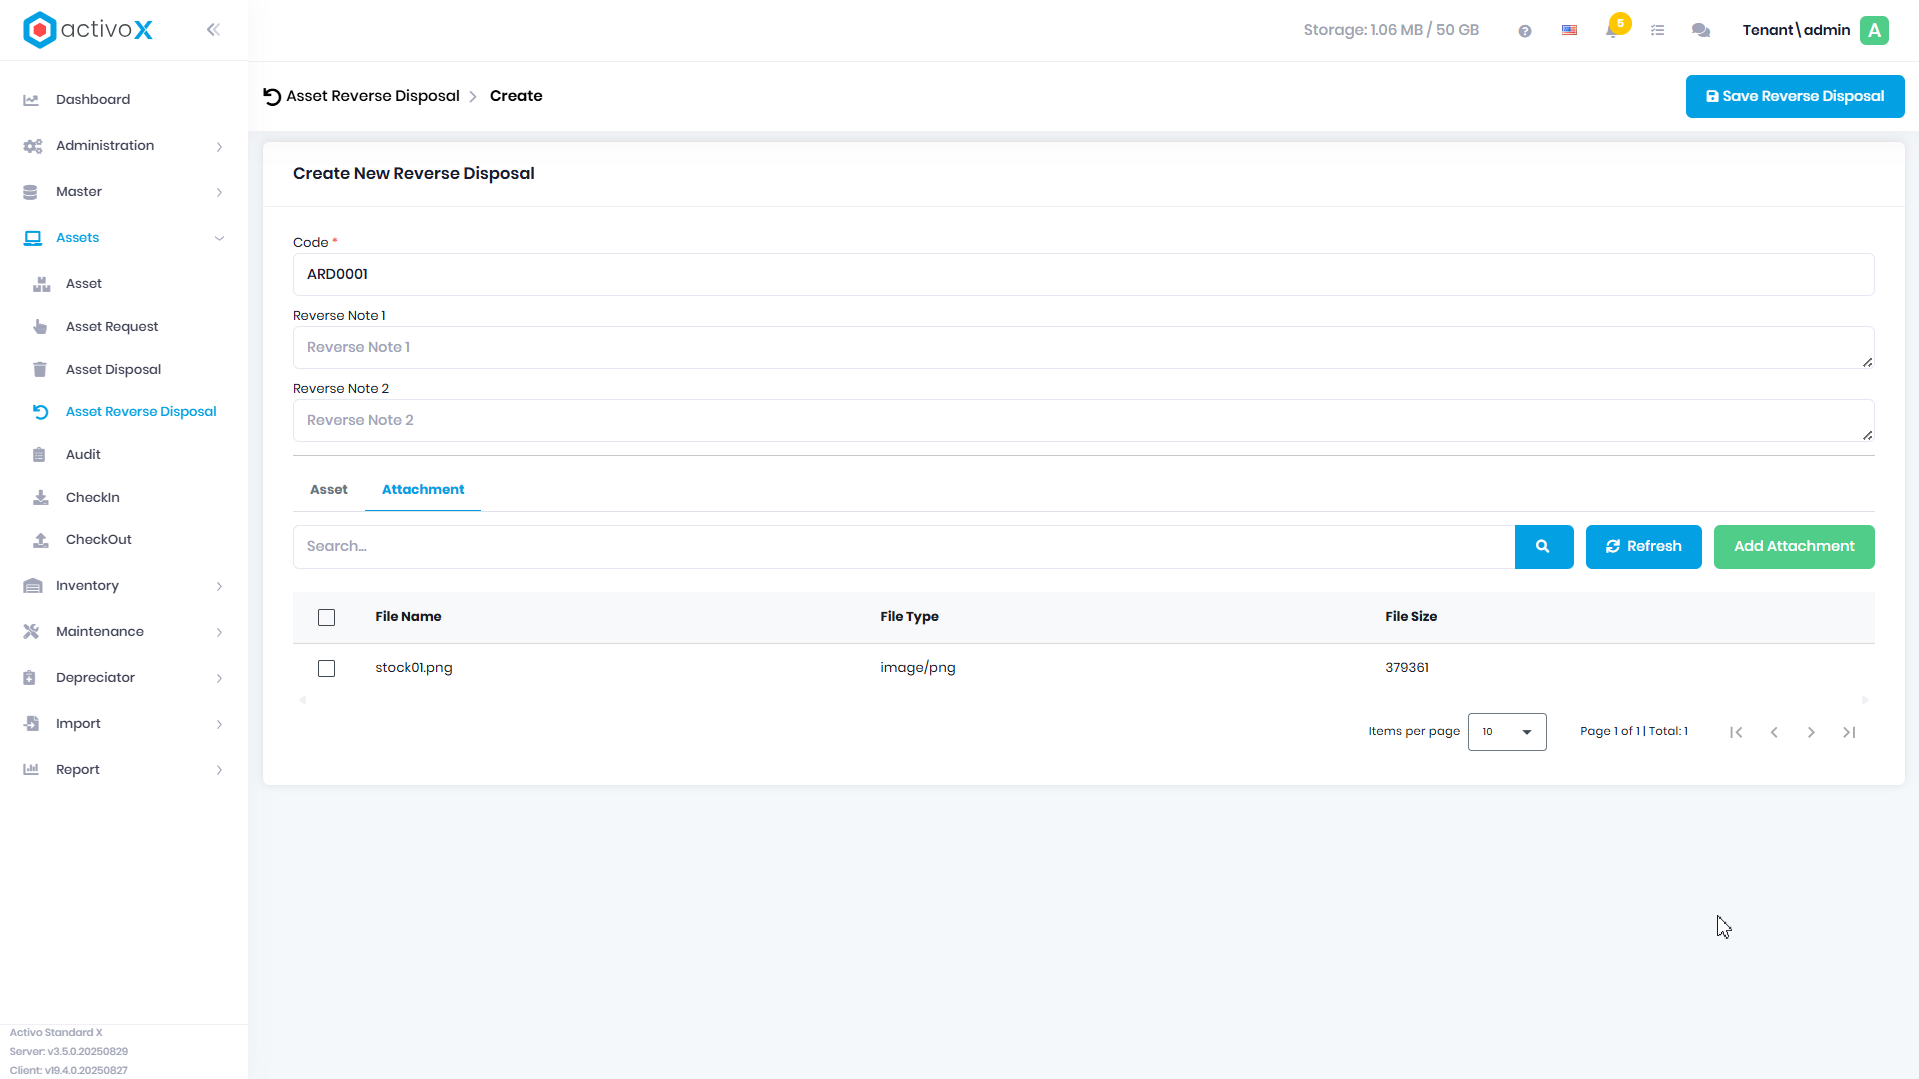Click the Audit clipboard icon
The width and height of the screenshot is (1919, 1079).
(39, 455)
